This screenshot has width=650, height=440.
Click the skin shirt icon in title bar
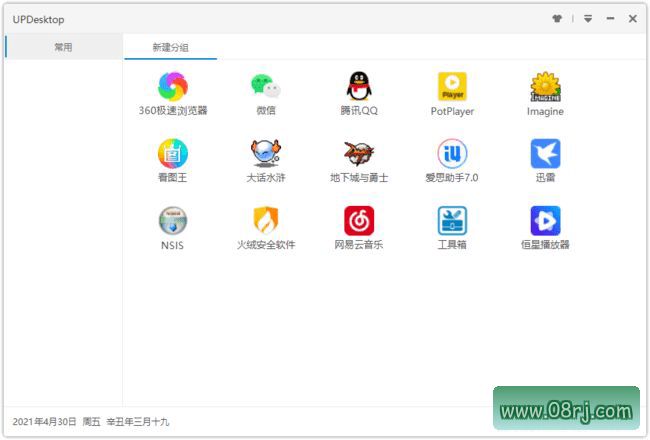click(557, 19)
